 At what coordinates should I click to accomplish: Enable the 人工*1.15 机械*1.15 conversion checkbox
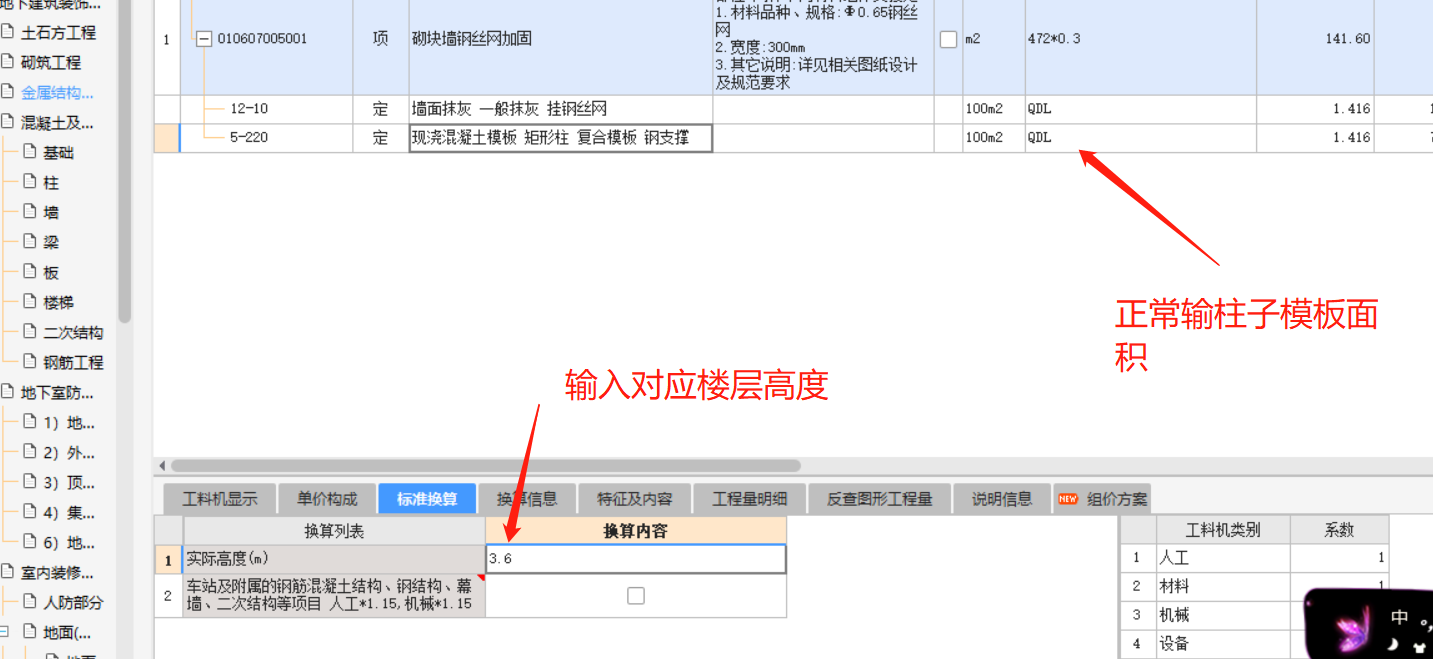(635, 596)
